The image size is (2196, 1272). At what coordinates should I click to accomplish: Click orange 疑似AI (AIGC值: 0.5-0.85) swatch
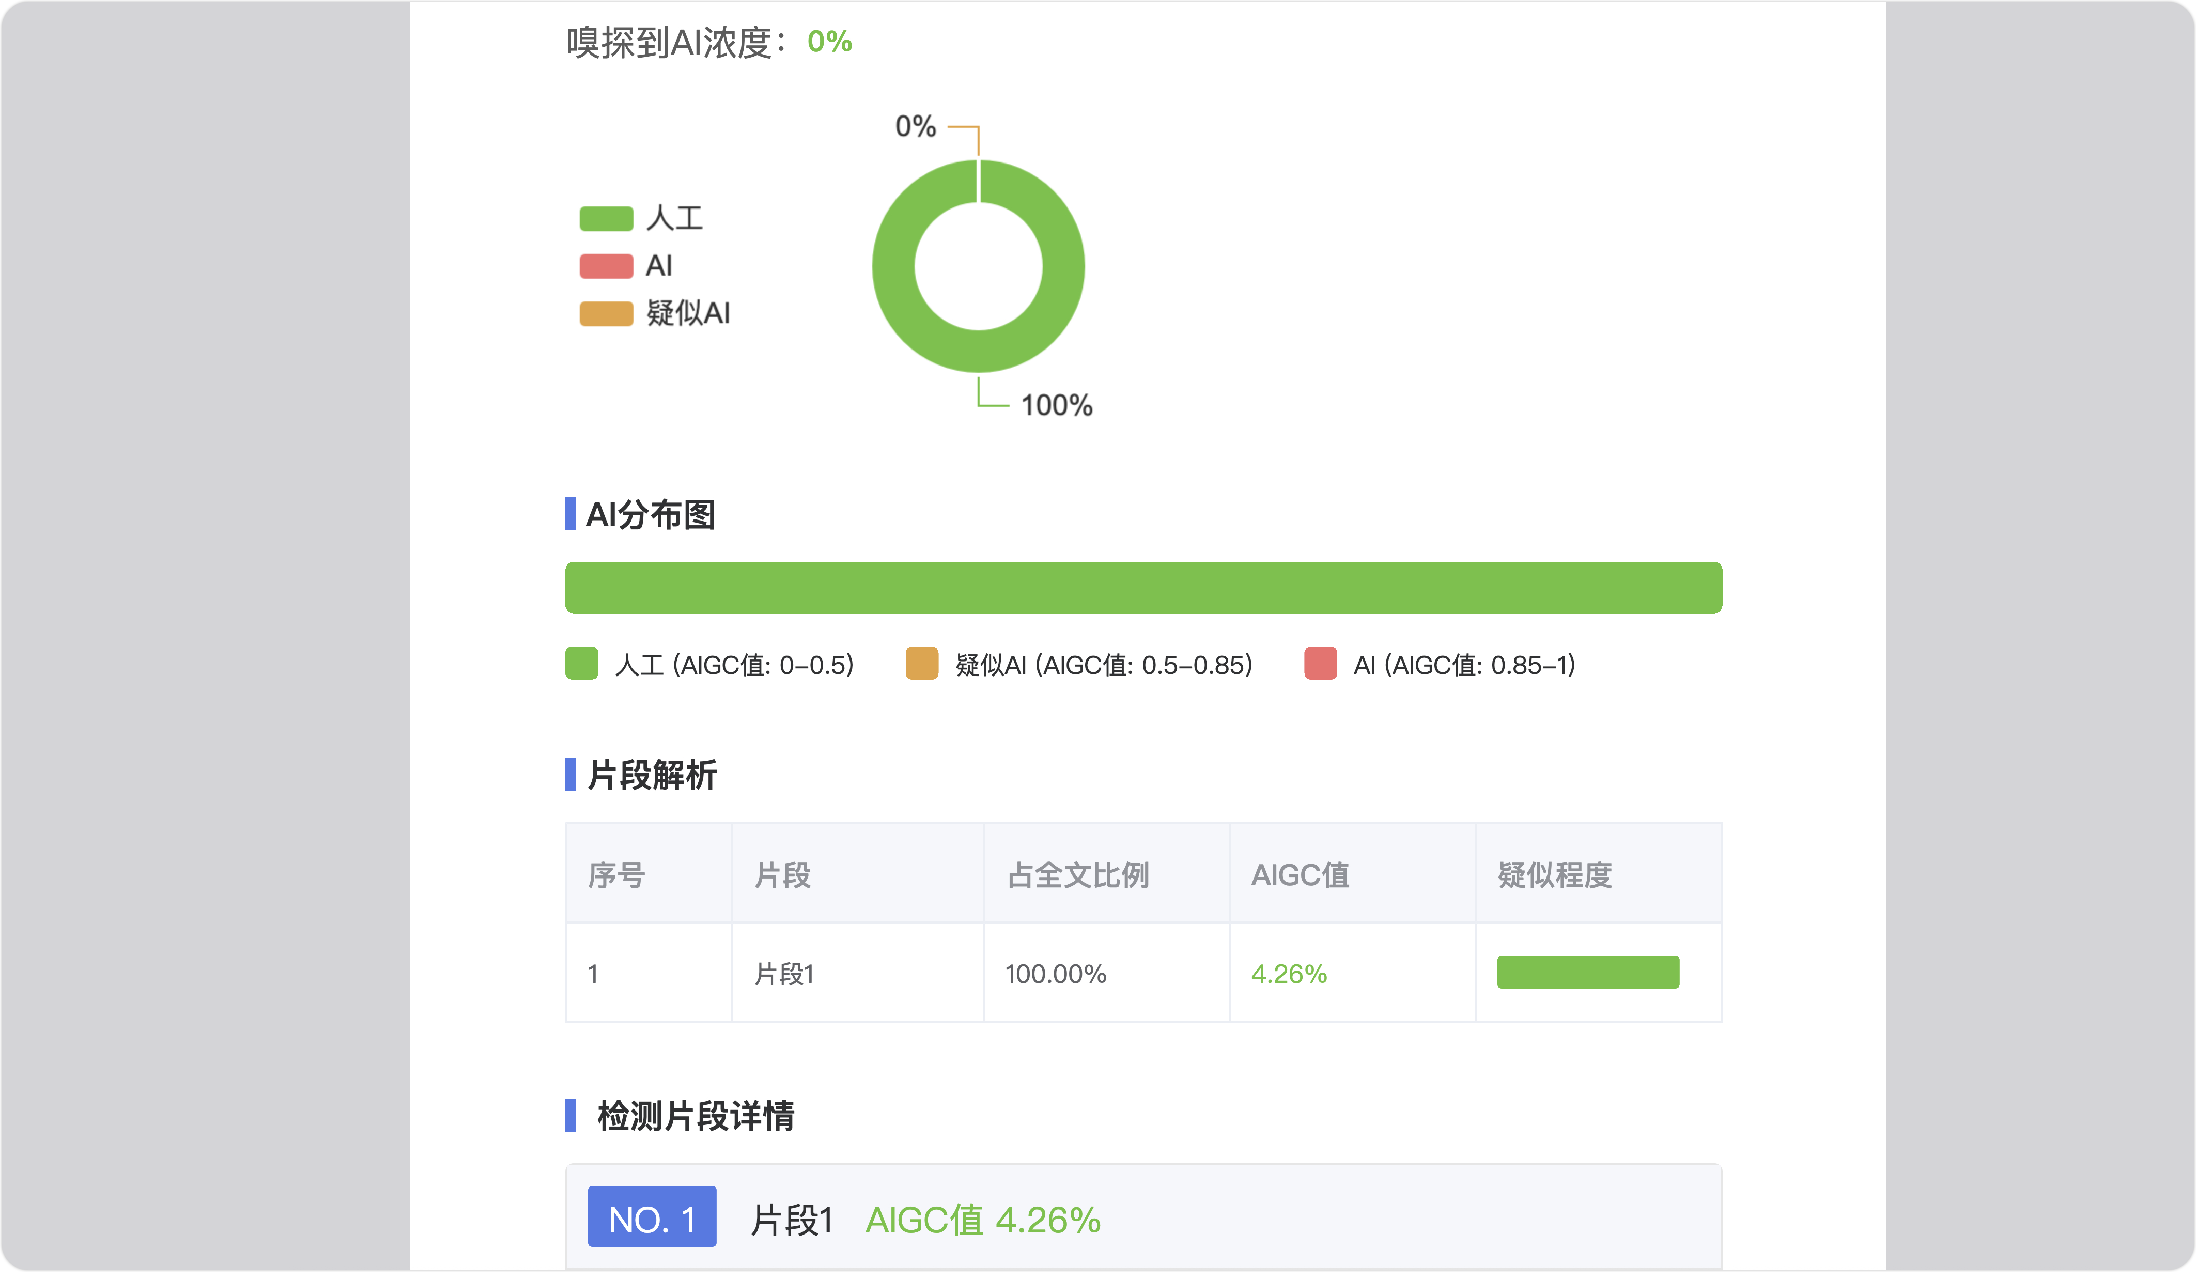[921, 664]
